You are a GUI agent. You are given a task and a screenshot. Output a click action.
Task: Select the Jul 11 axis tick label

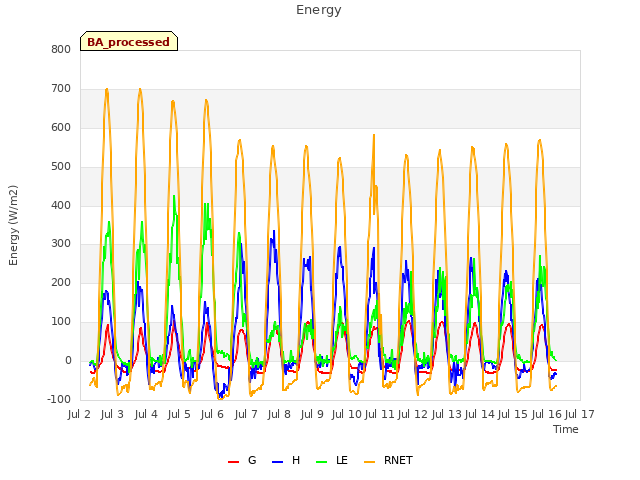click(379, 414)
